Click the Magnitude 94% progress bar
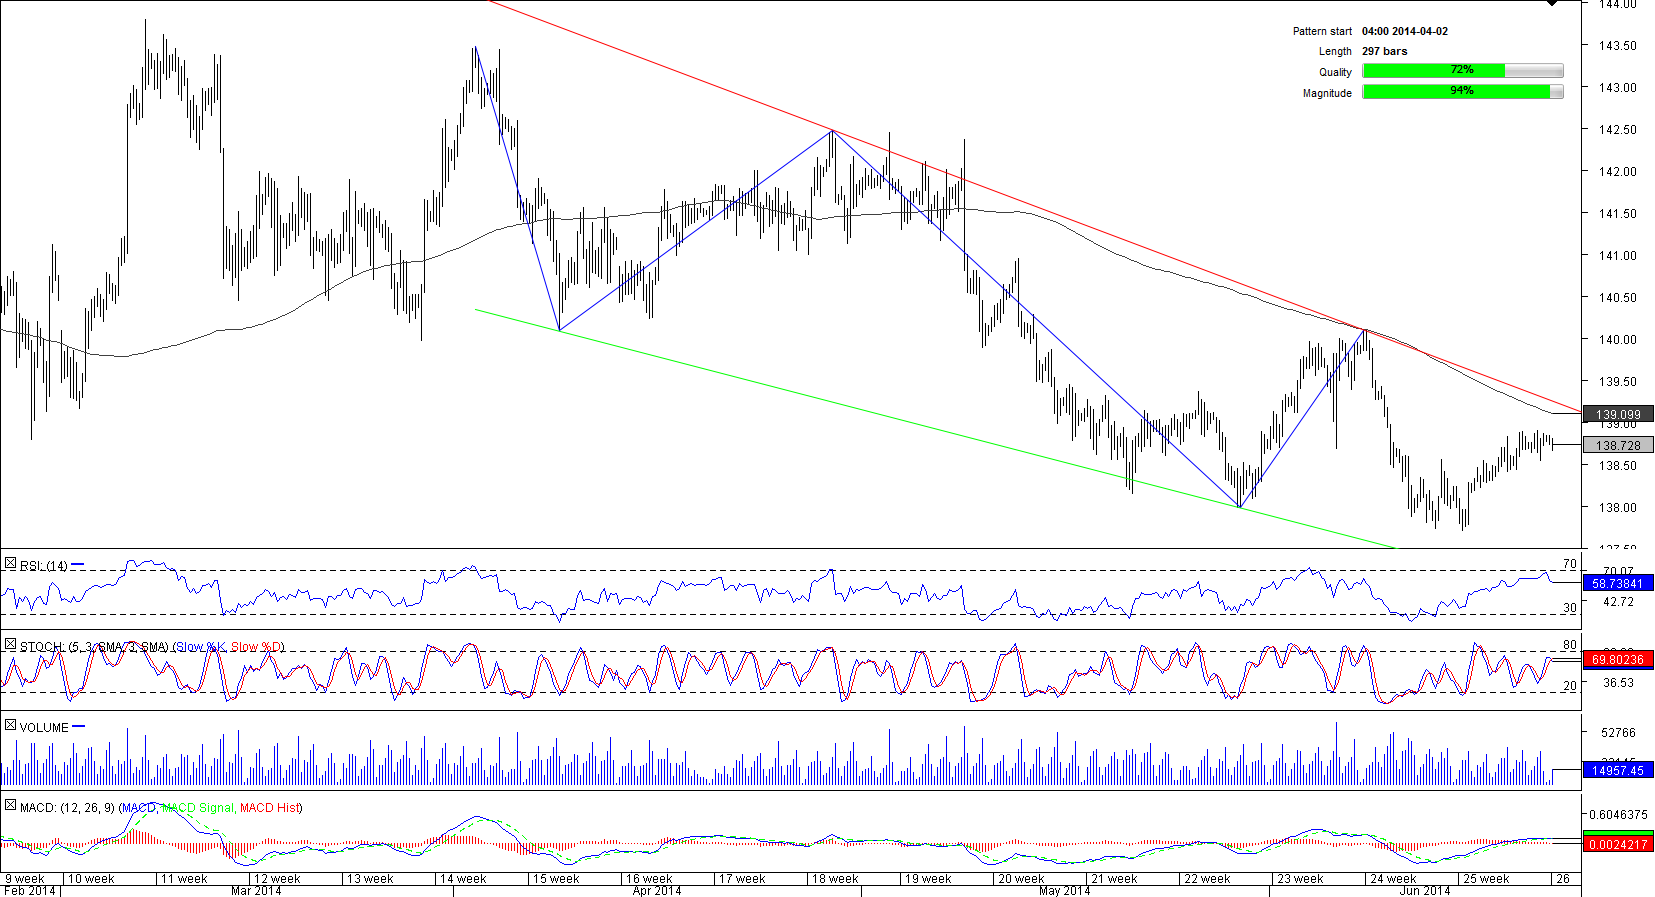 (x=1462, y=92)
